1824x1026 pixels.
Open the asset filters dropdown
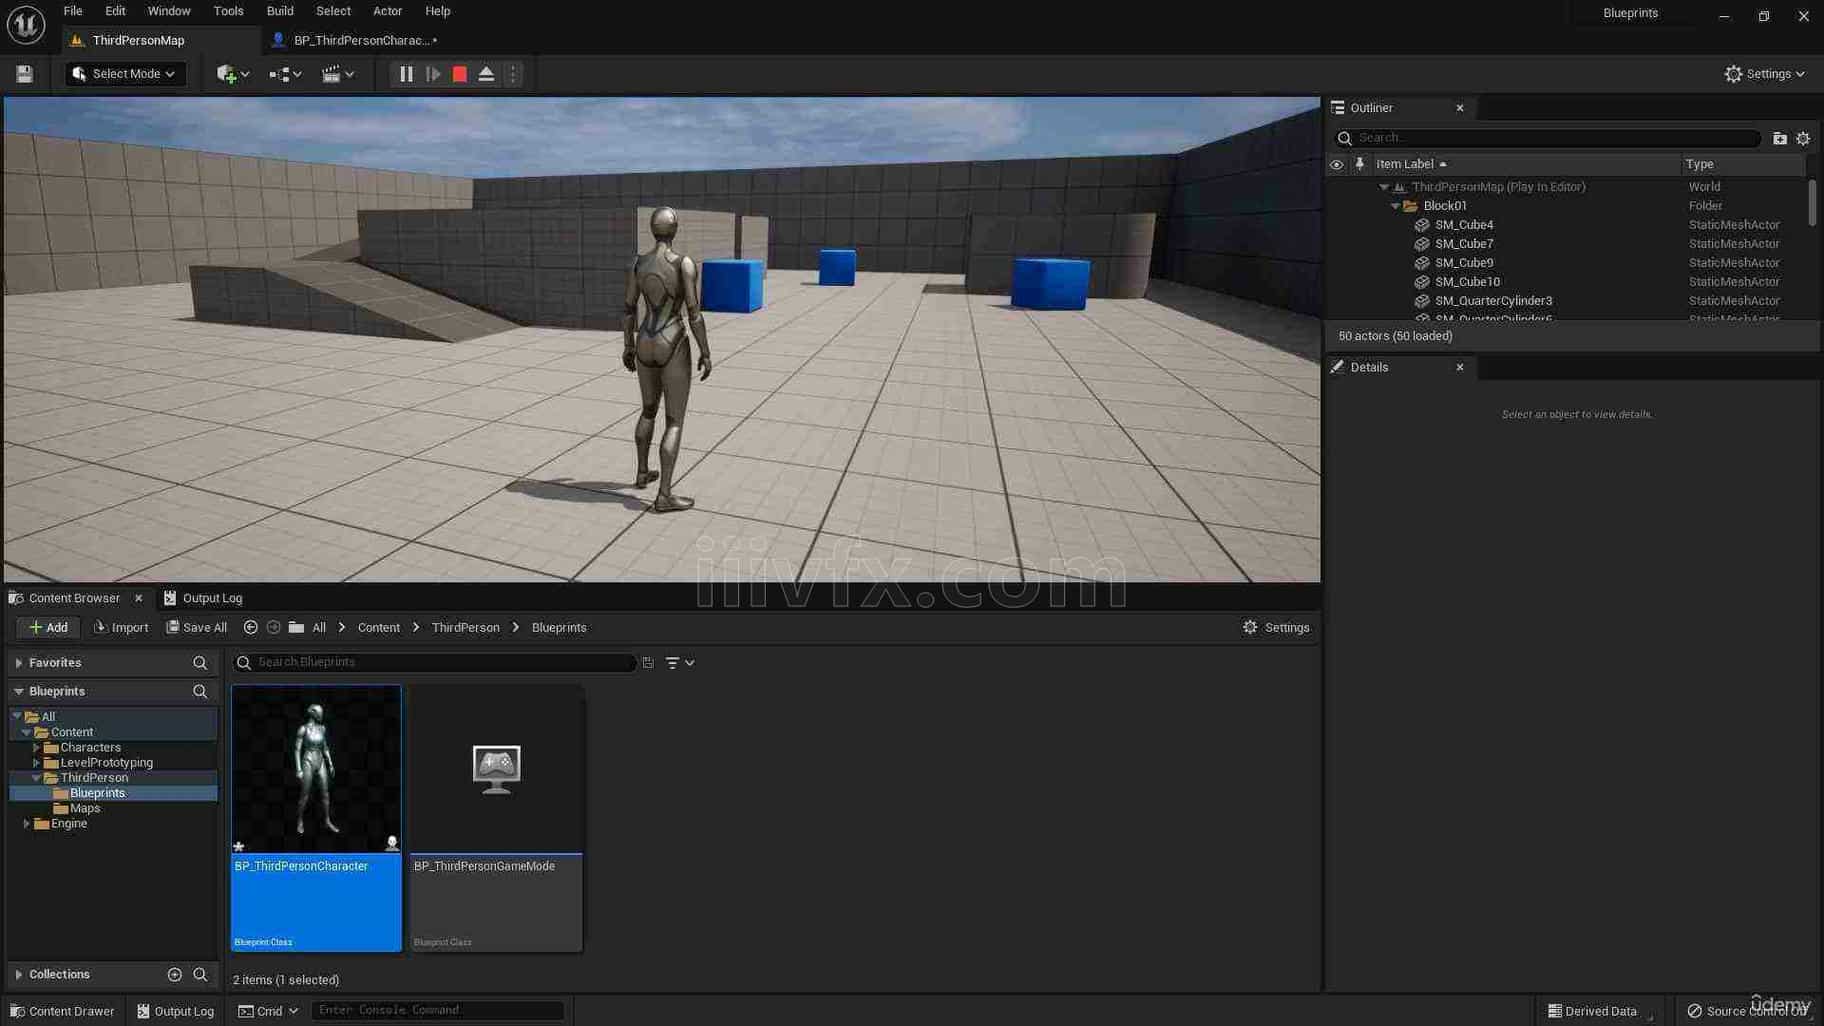[680, 663]
